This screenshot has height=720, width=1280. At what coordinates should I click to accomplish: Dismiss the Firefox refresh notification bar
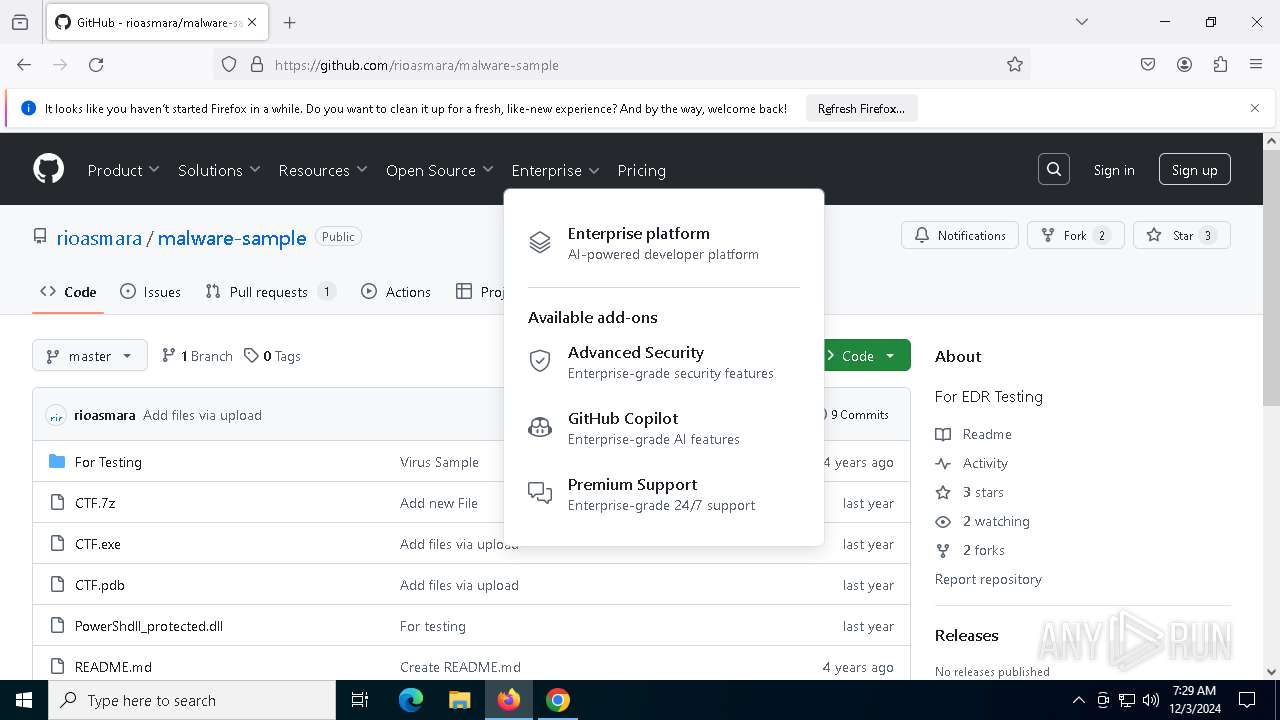pos(1255,108)
